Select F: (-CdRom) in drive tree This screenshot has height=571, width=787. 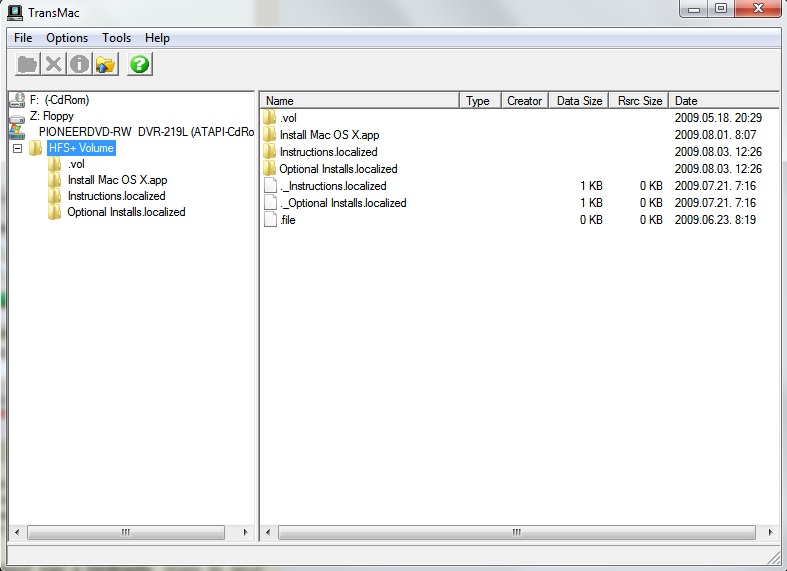(59, 100)
